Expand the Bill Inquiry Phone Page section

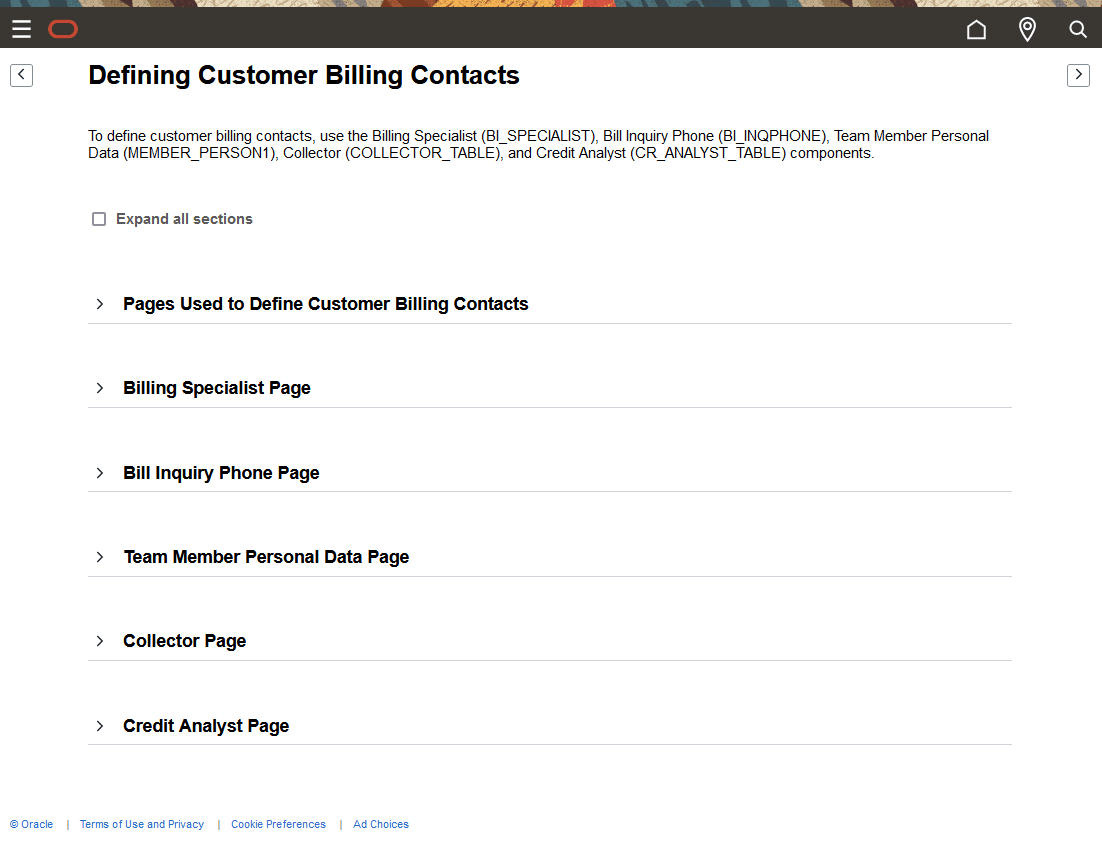click(x=221, y=472)
